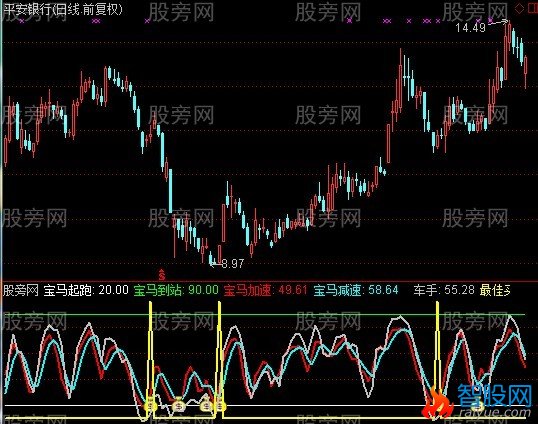
Task: Click the partially shown 最佳 indicator label
Action: [495, 291]
